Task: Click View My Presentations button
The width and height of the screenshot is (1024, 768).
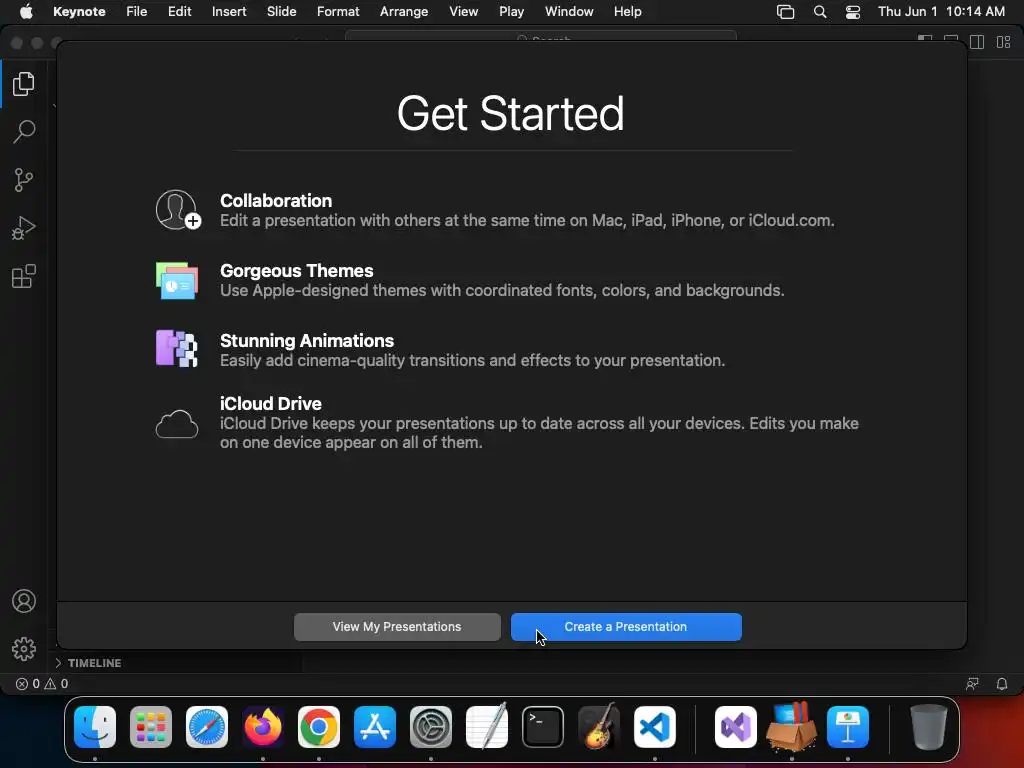Action: tap(397, 627)
